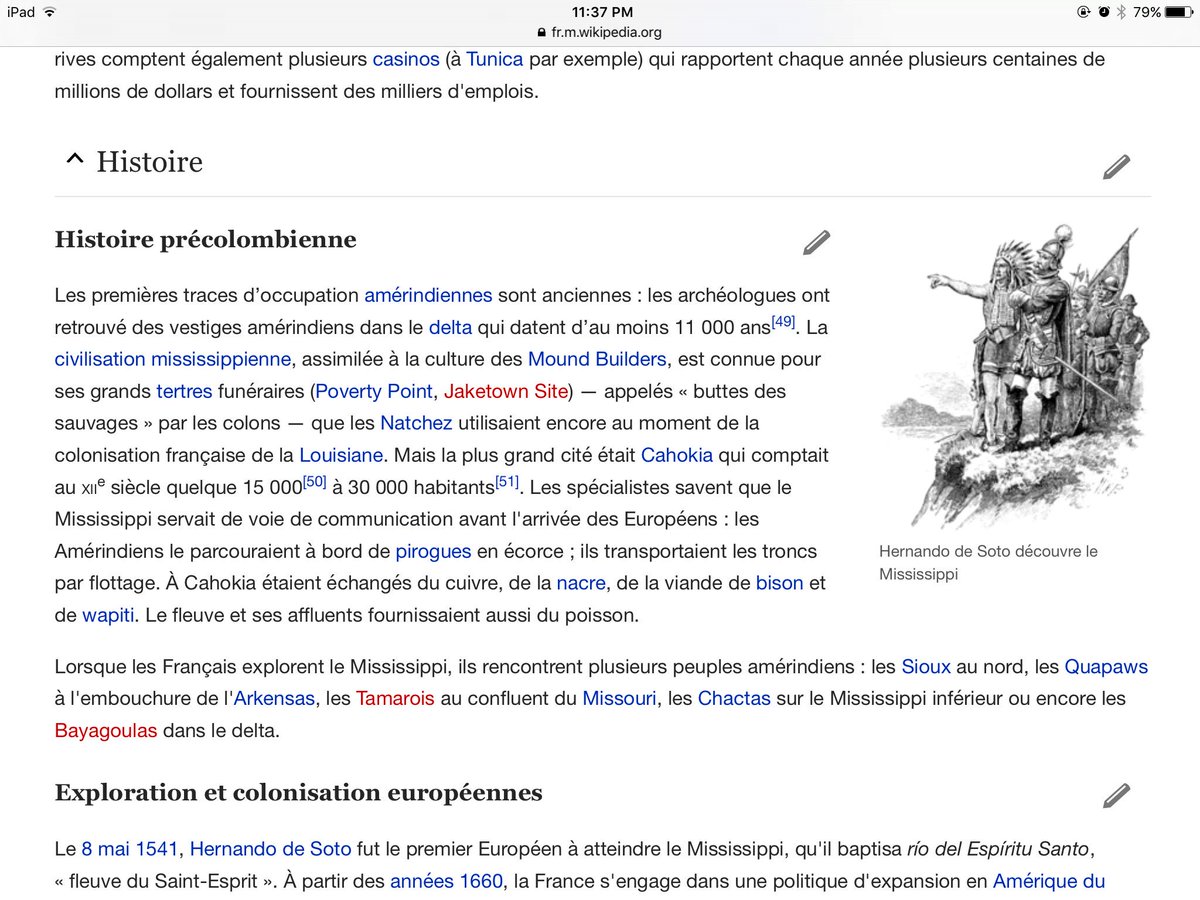Open the Arkensas link
The width and height of the screenshot is (1200, 900).
pos(273,698)
